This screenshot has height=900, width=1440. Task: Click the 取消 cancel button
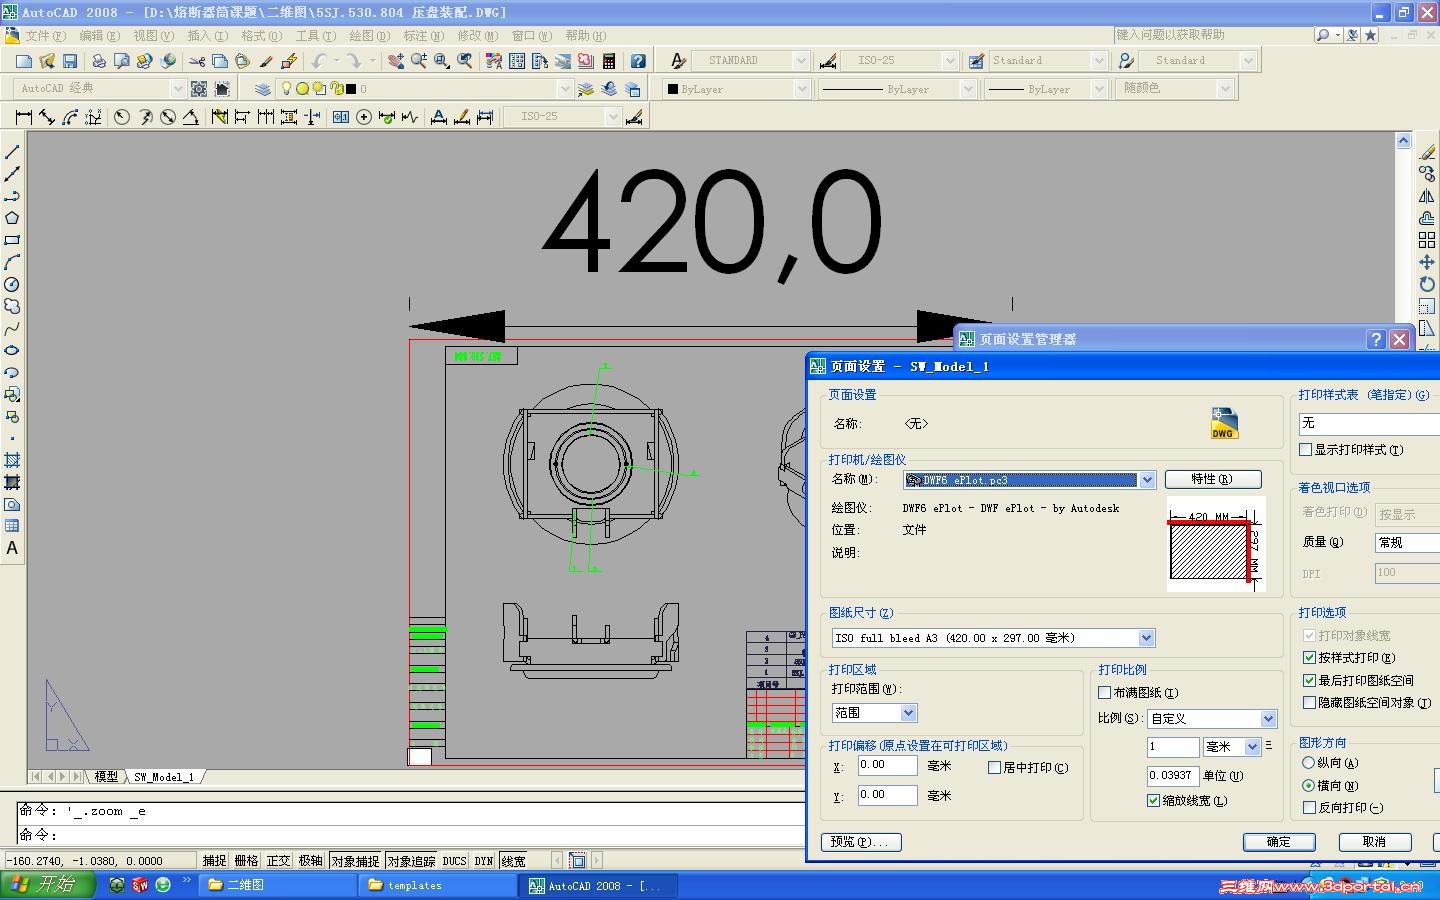[x=1375, y=842]
